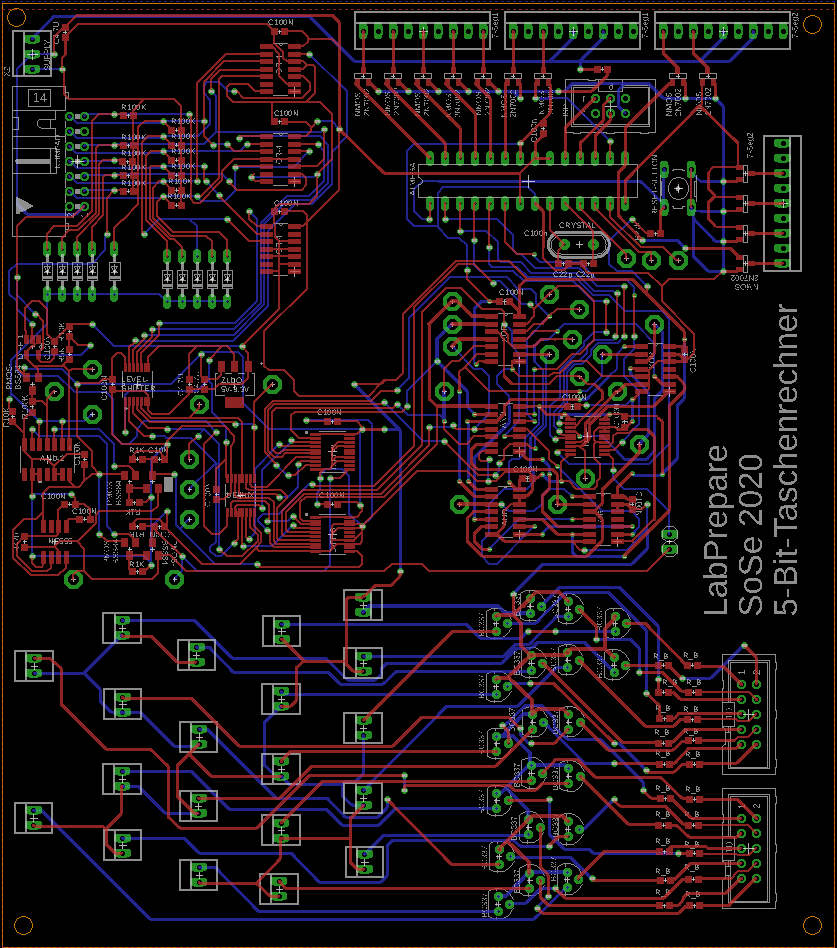This screenshot has height=948, width=837.
Task: Select the box labeled 14
Action: coord(40,98)
